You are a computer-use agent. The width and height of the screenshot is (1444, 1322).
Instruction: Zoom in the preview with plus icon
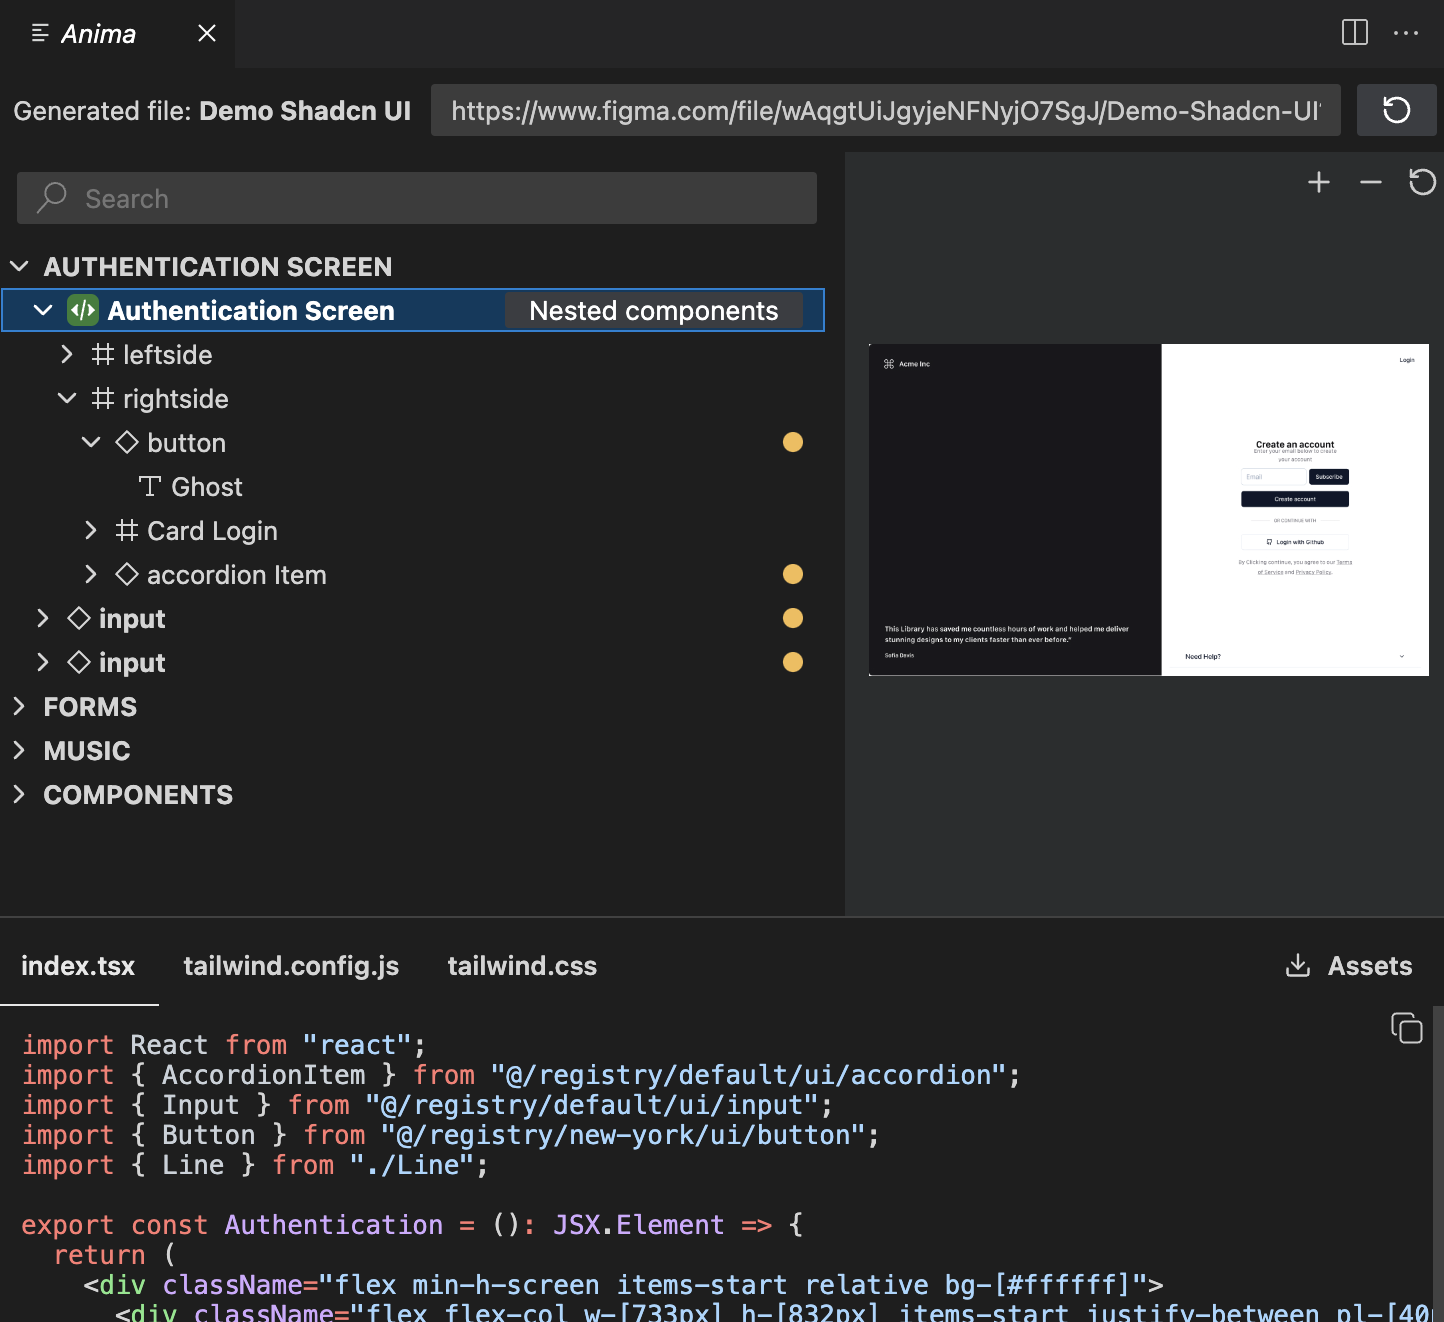tap(1319, 182)
